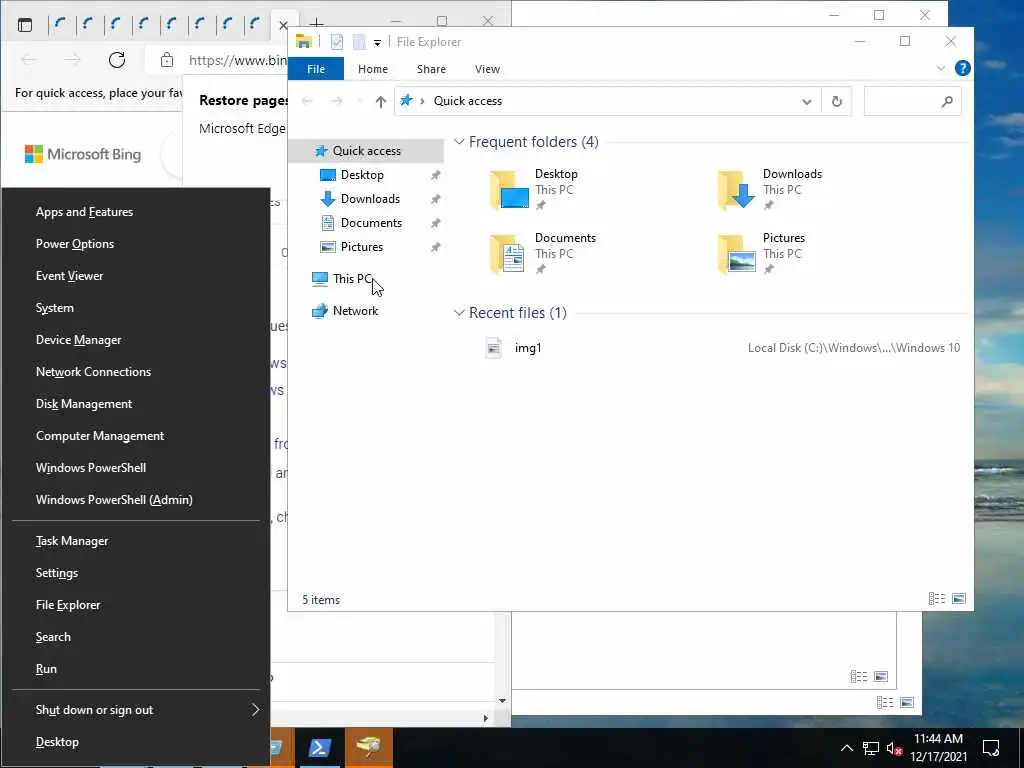Select the Desktop frequent folder icon
Screen dimensions: 1024x768
pyautogui.click(x=509, y=189)
